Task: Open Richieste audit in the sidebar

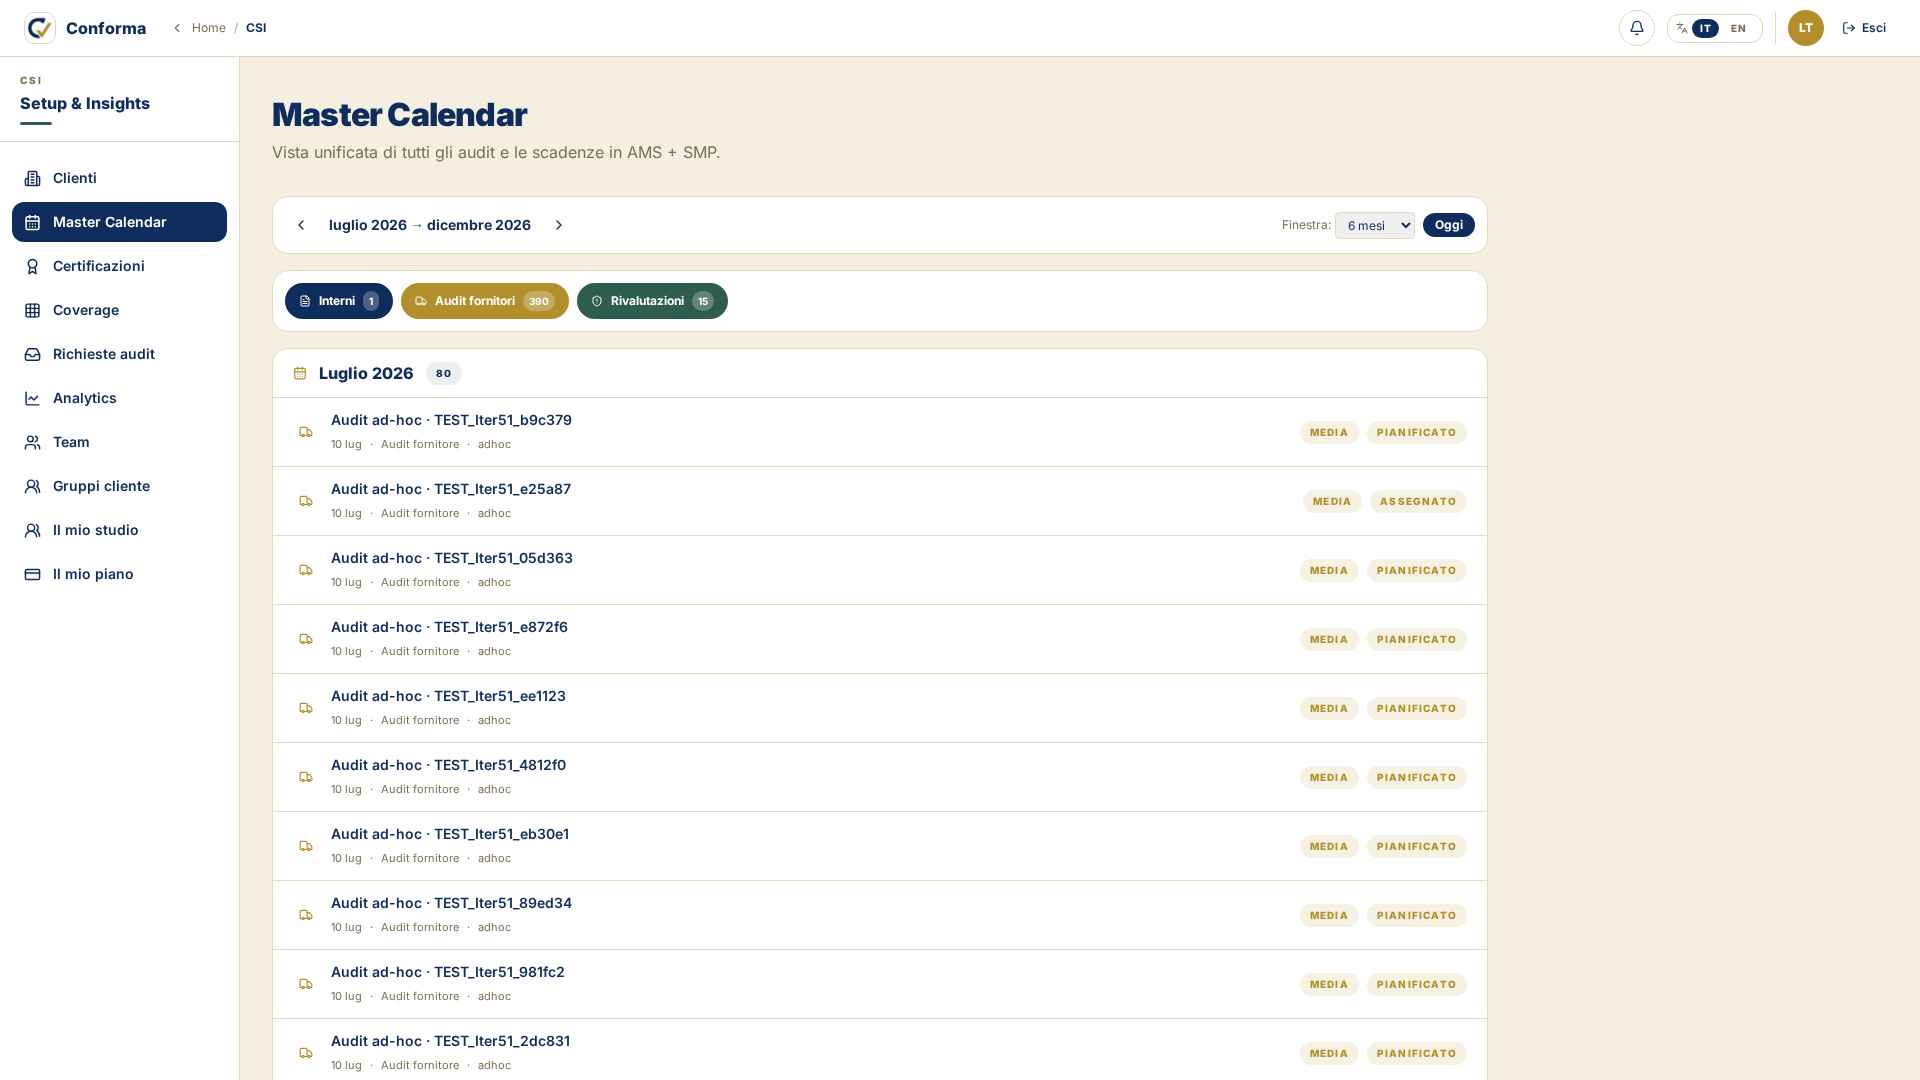Action: click(x=119, y=354)
